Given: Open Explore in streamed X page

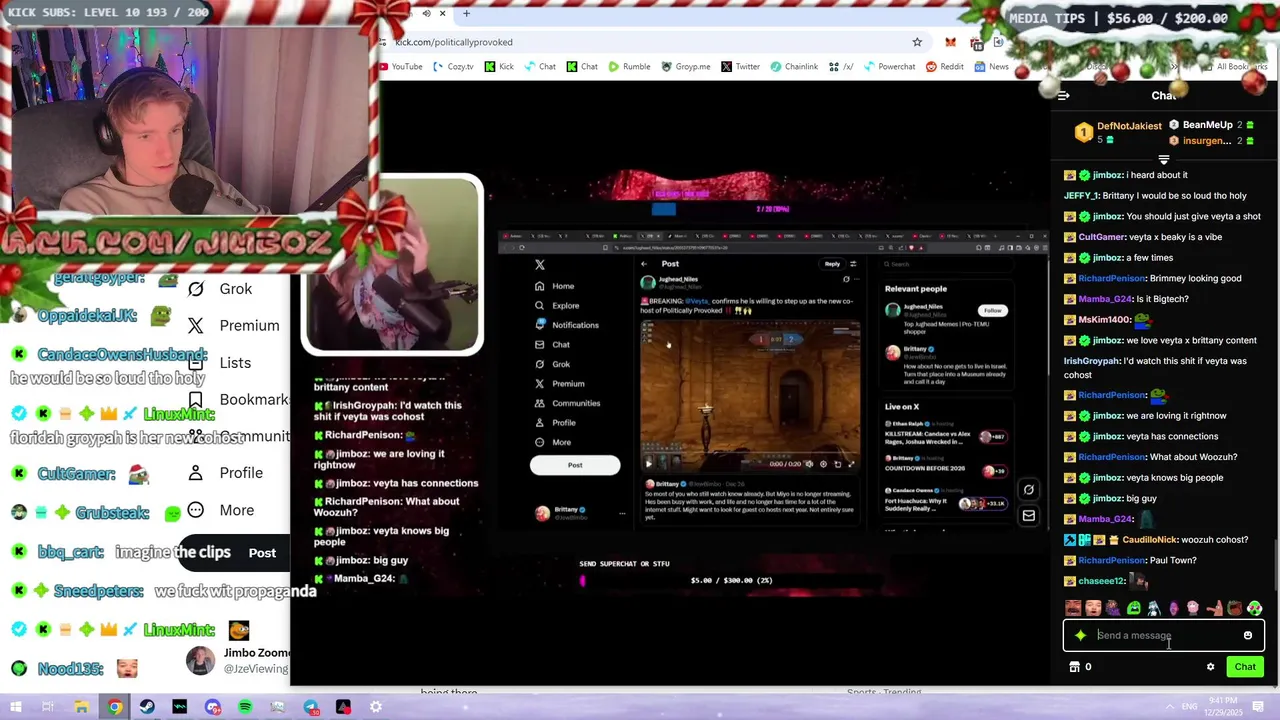Looking at the screenshot, I should pyautogui.click(x=558, y=305).
